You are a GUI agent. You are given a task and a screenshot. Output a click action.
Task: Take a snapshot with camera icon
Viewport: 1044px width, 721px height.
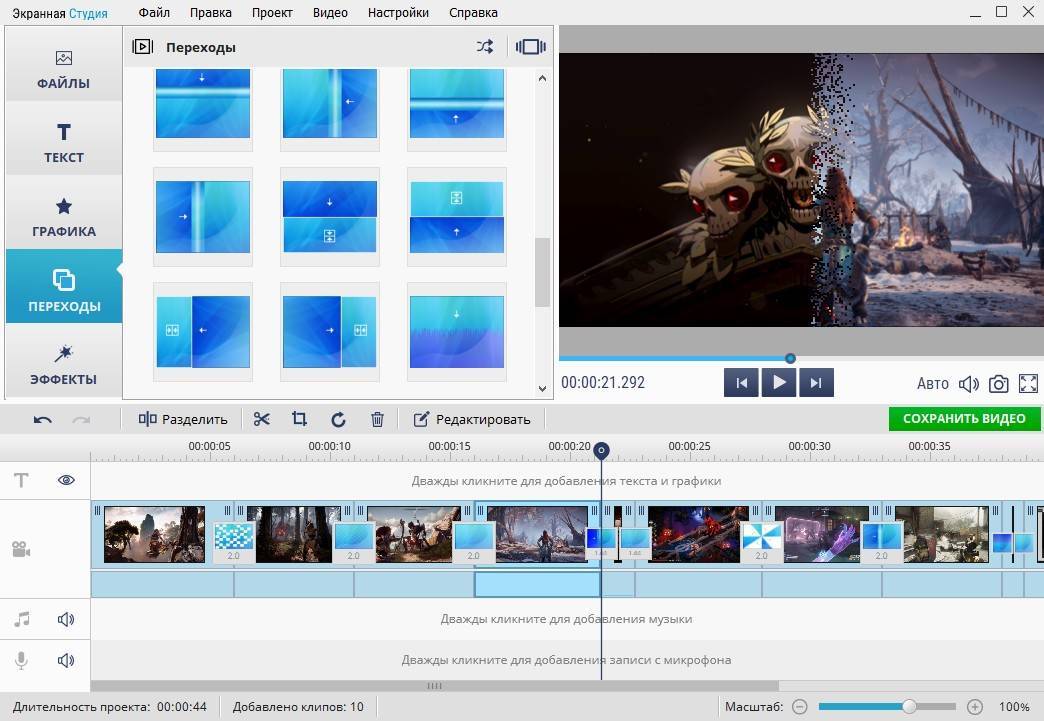pyautogui.click(x=998, y=383)
